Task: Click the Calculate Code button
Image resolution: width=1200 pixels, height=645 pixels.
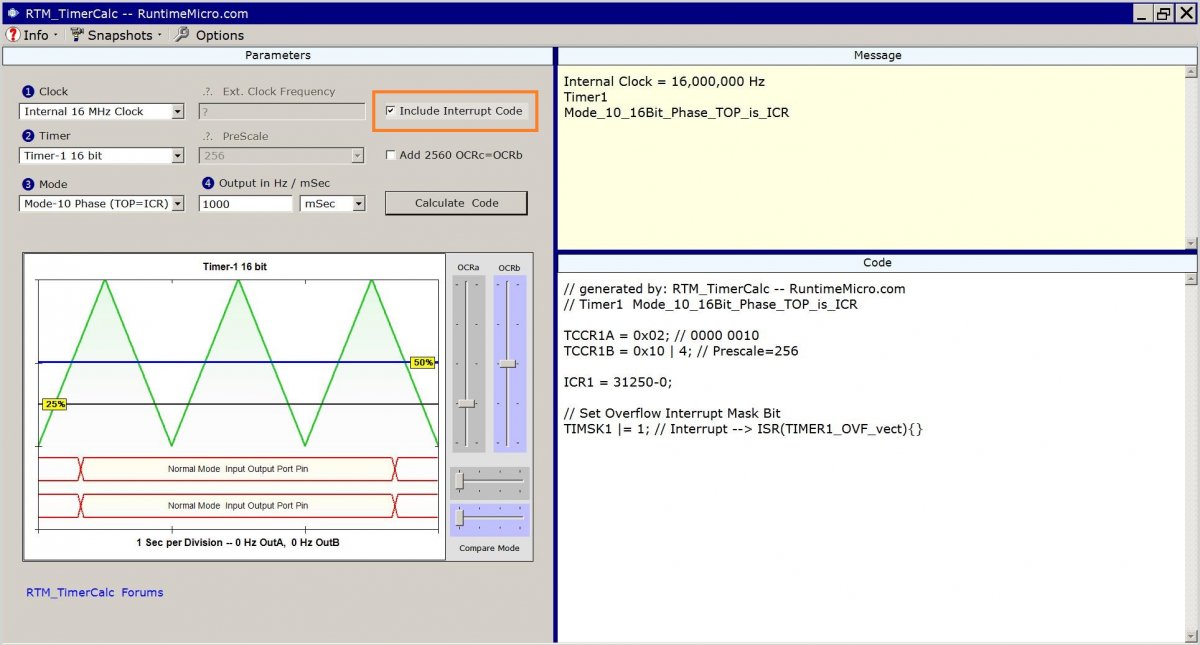Action: pos(456,203)
